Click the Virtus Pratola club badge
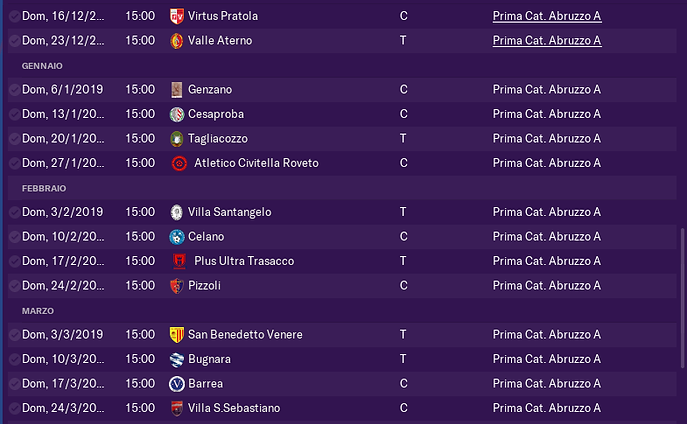Screen dimensions: 687x424 point(177,16)
